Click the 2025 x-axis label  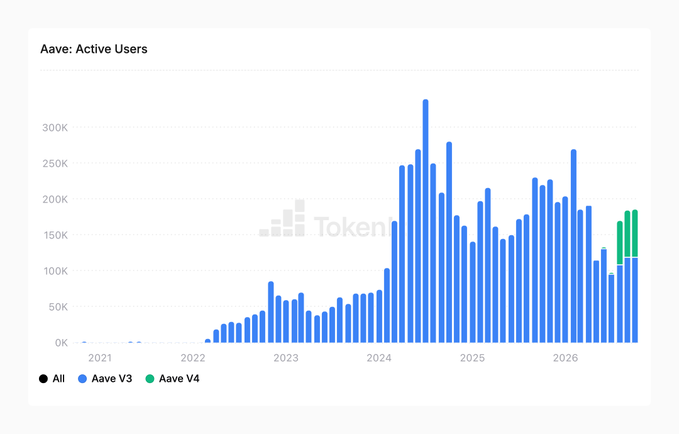[472, 358]
